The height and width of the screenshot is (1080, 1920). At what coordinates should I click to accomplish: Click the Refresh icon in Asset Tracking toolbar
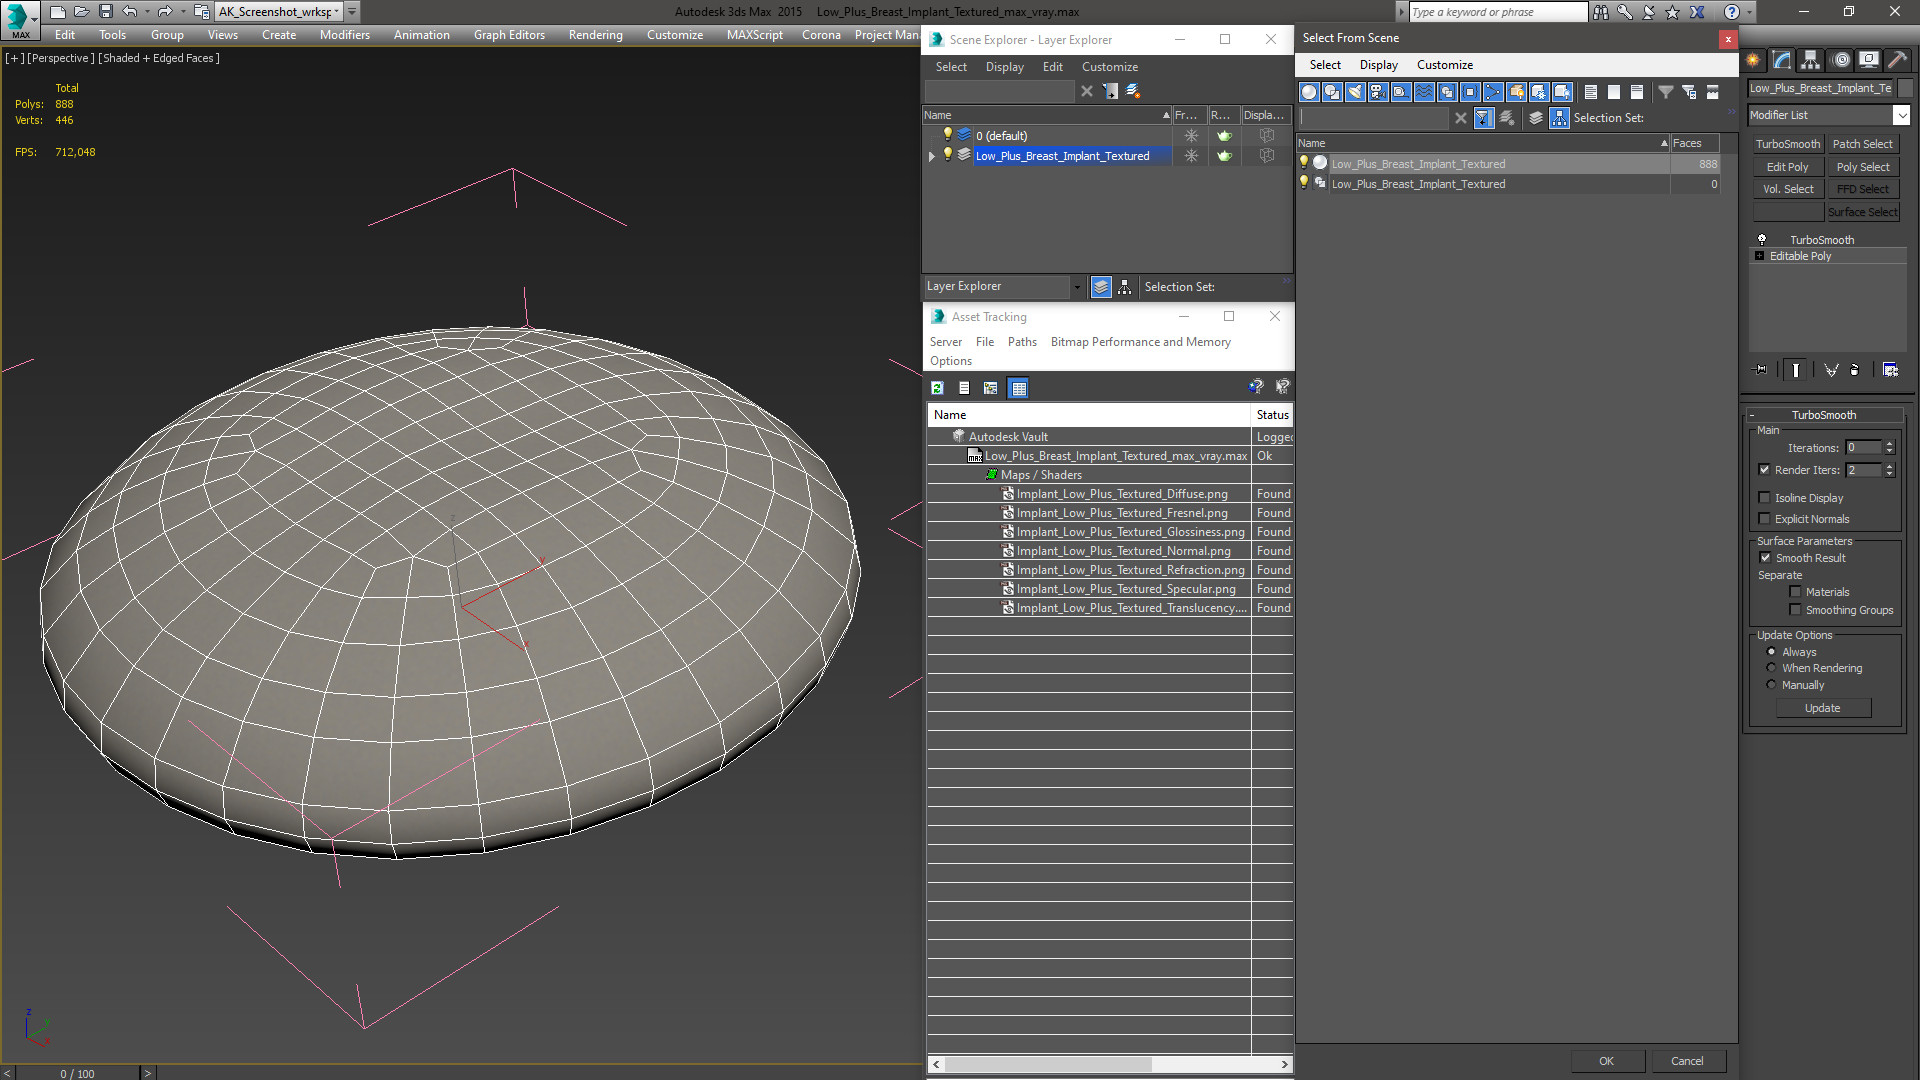pos(938,388)
